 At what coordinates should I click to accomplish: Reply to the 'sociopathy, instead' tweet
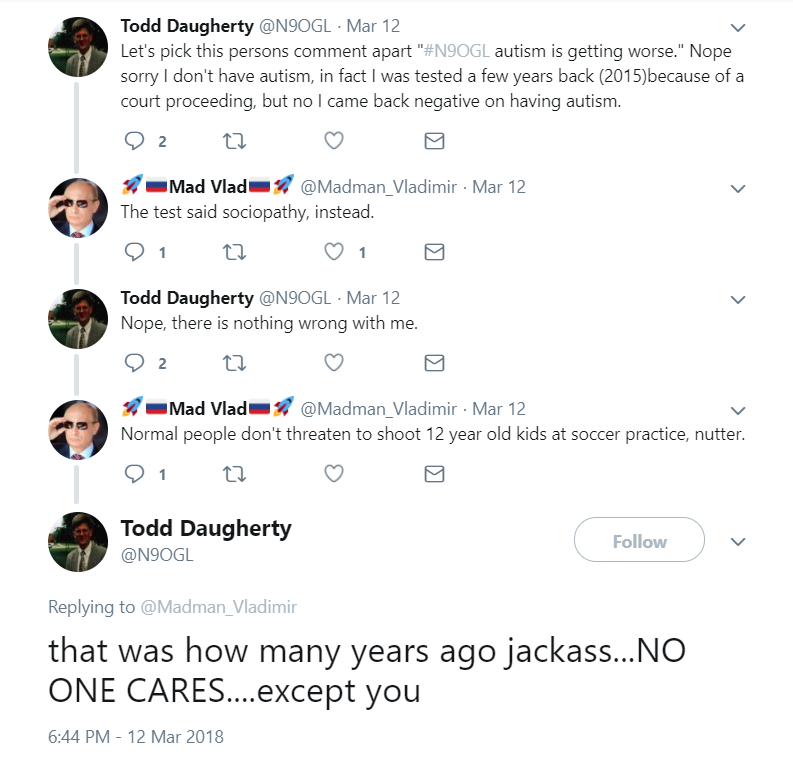click(x=134, y=252)
